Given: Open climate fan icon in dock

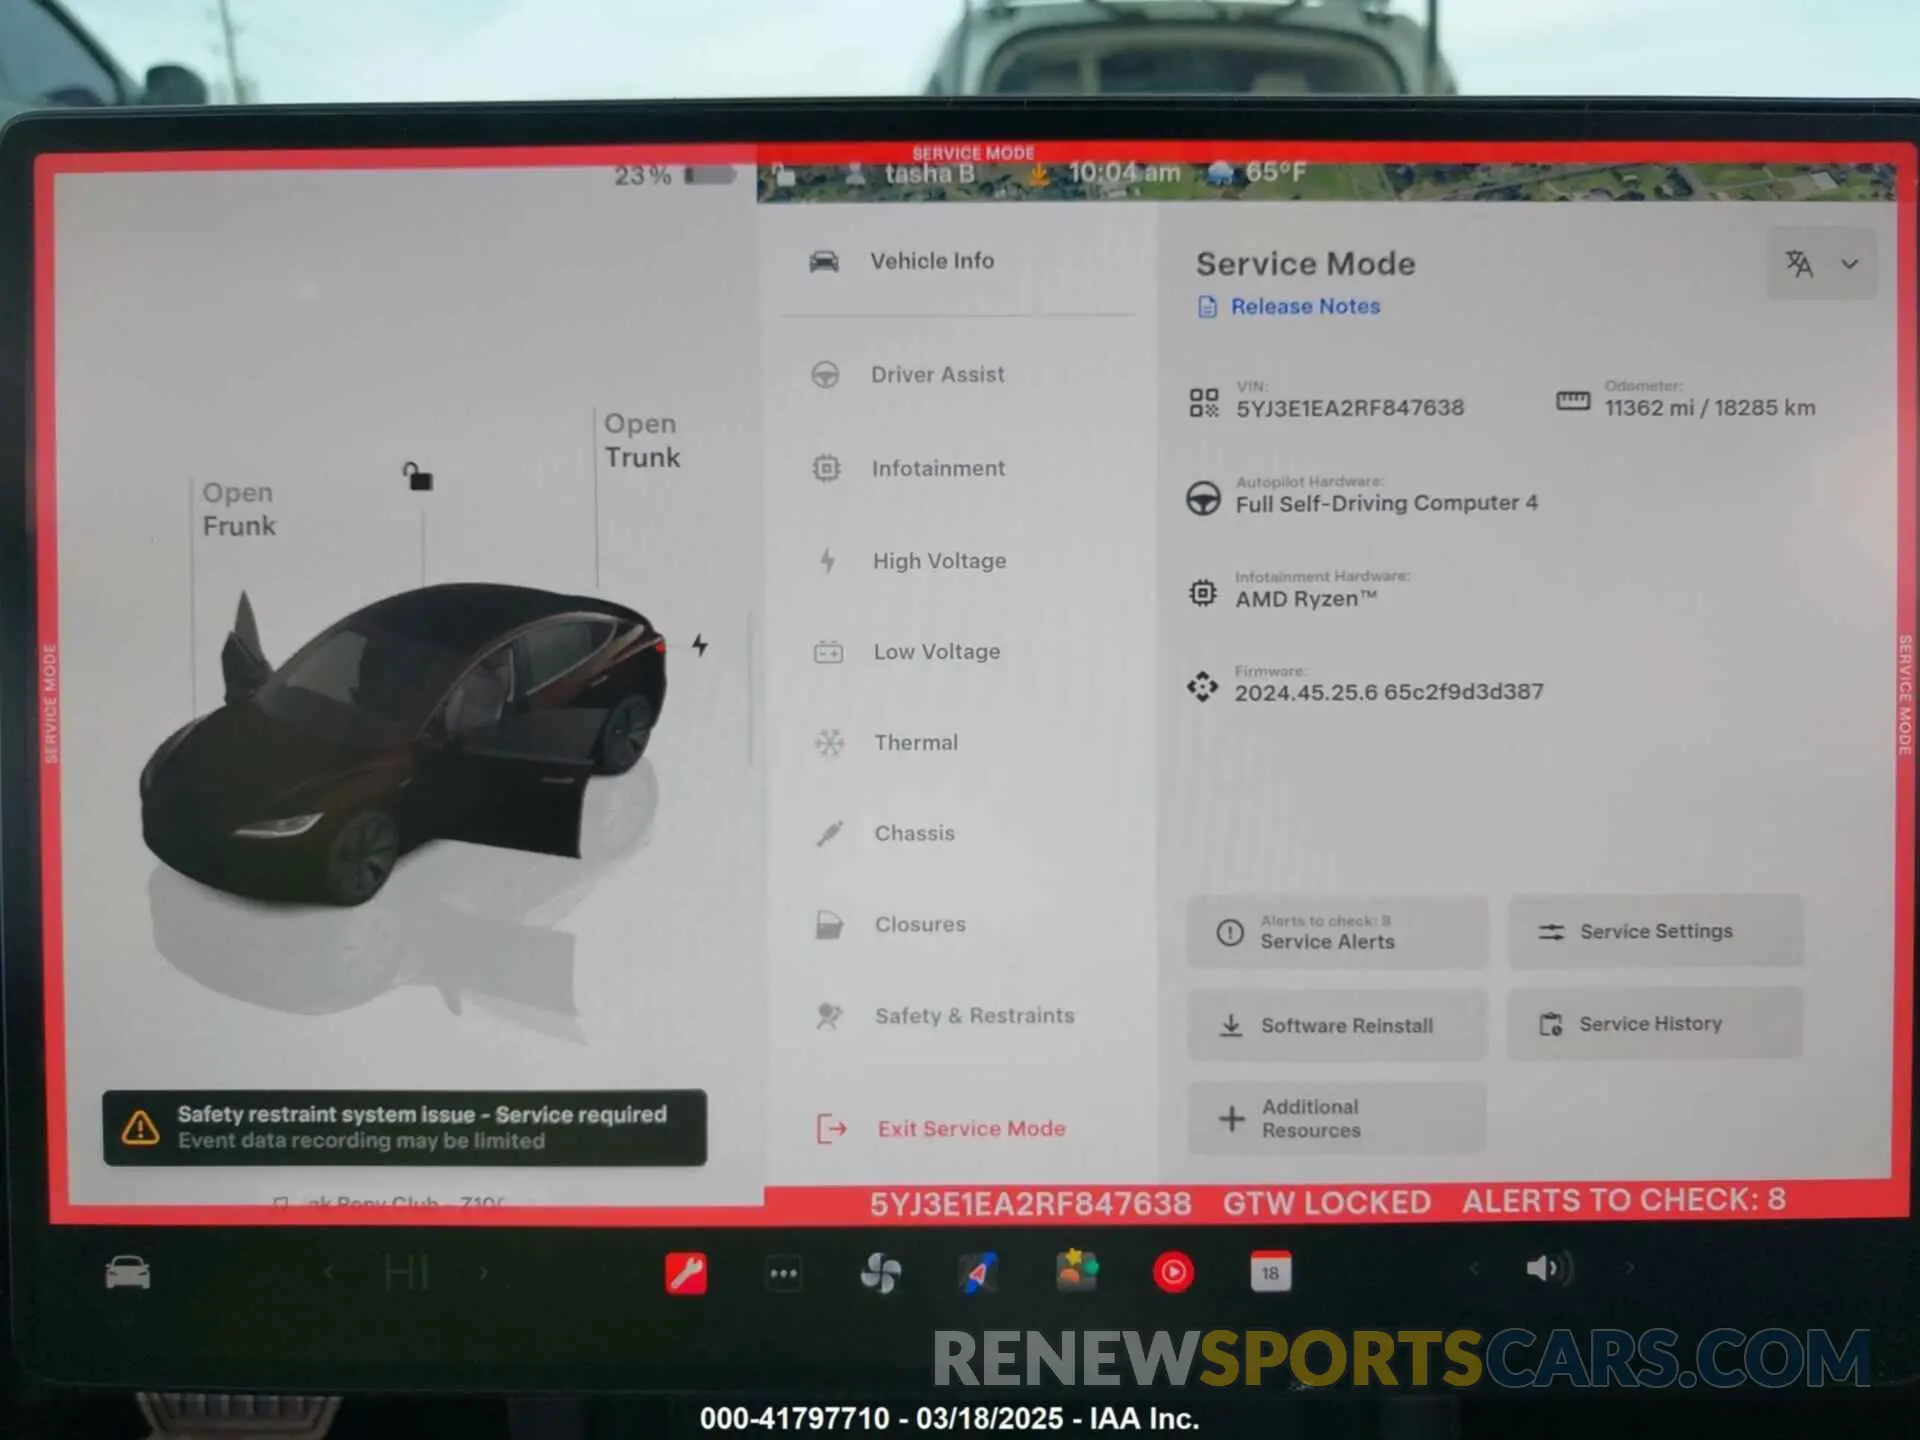Looking at the screenshot, I should [881, 1273].
